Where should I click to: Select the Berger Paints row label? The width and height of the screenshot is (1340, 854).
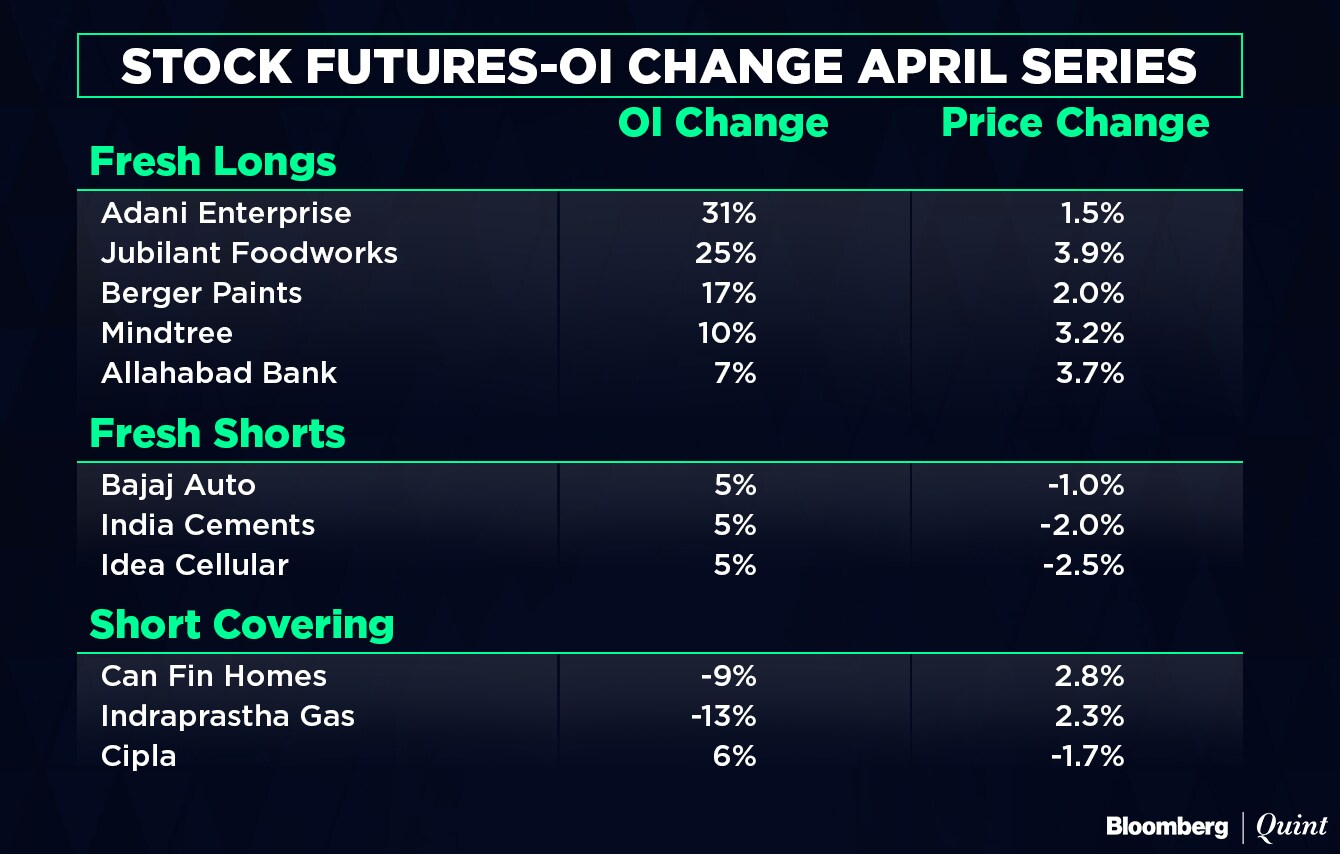pos(201,293)
